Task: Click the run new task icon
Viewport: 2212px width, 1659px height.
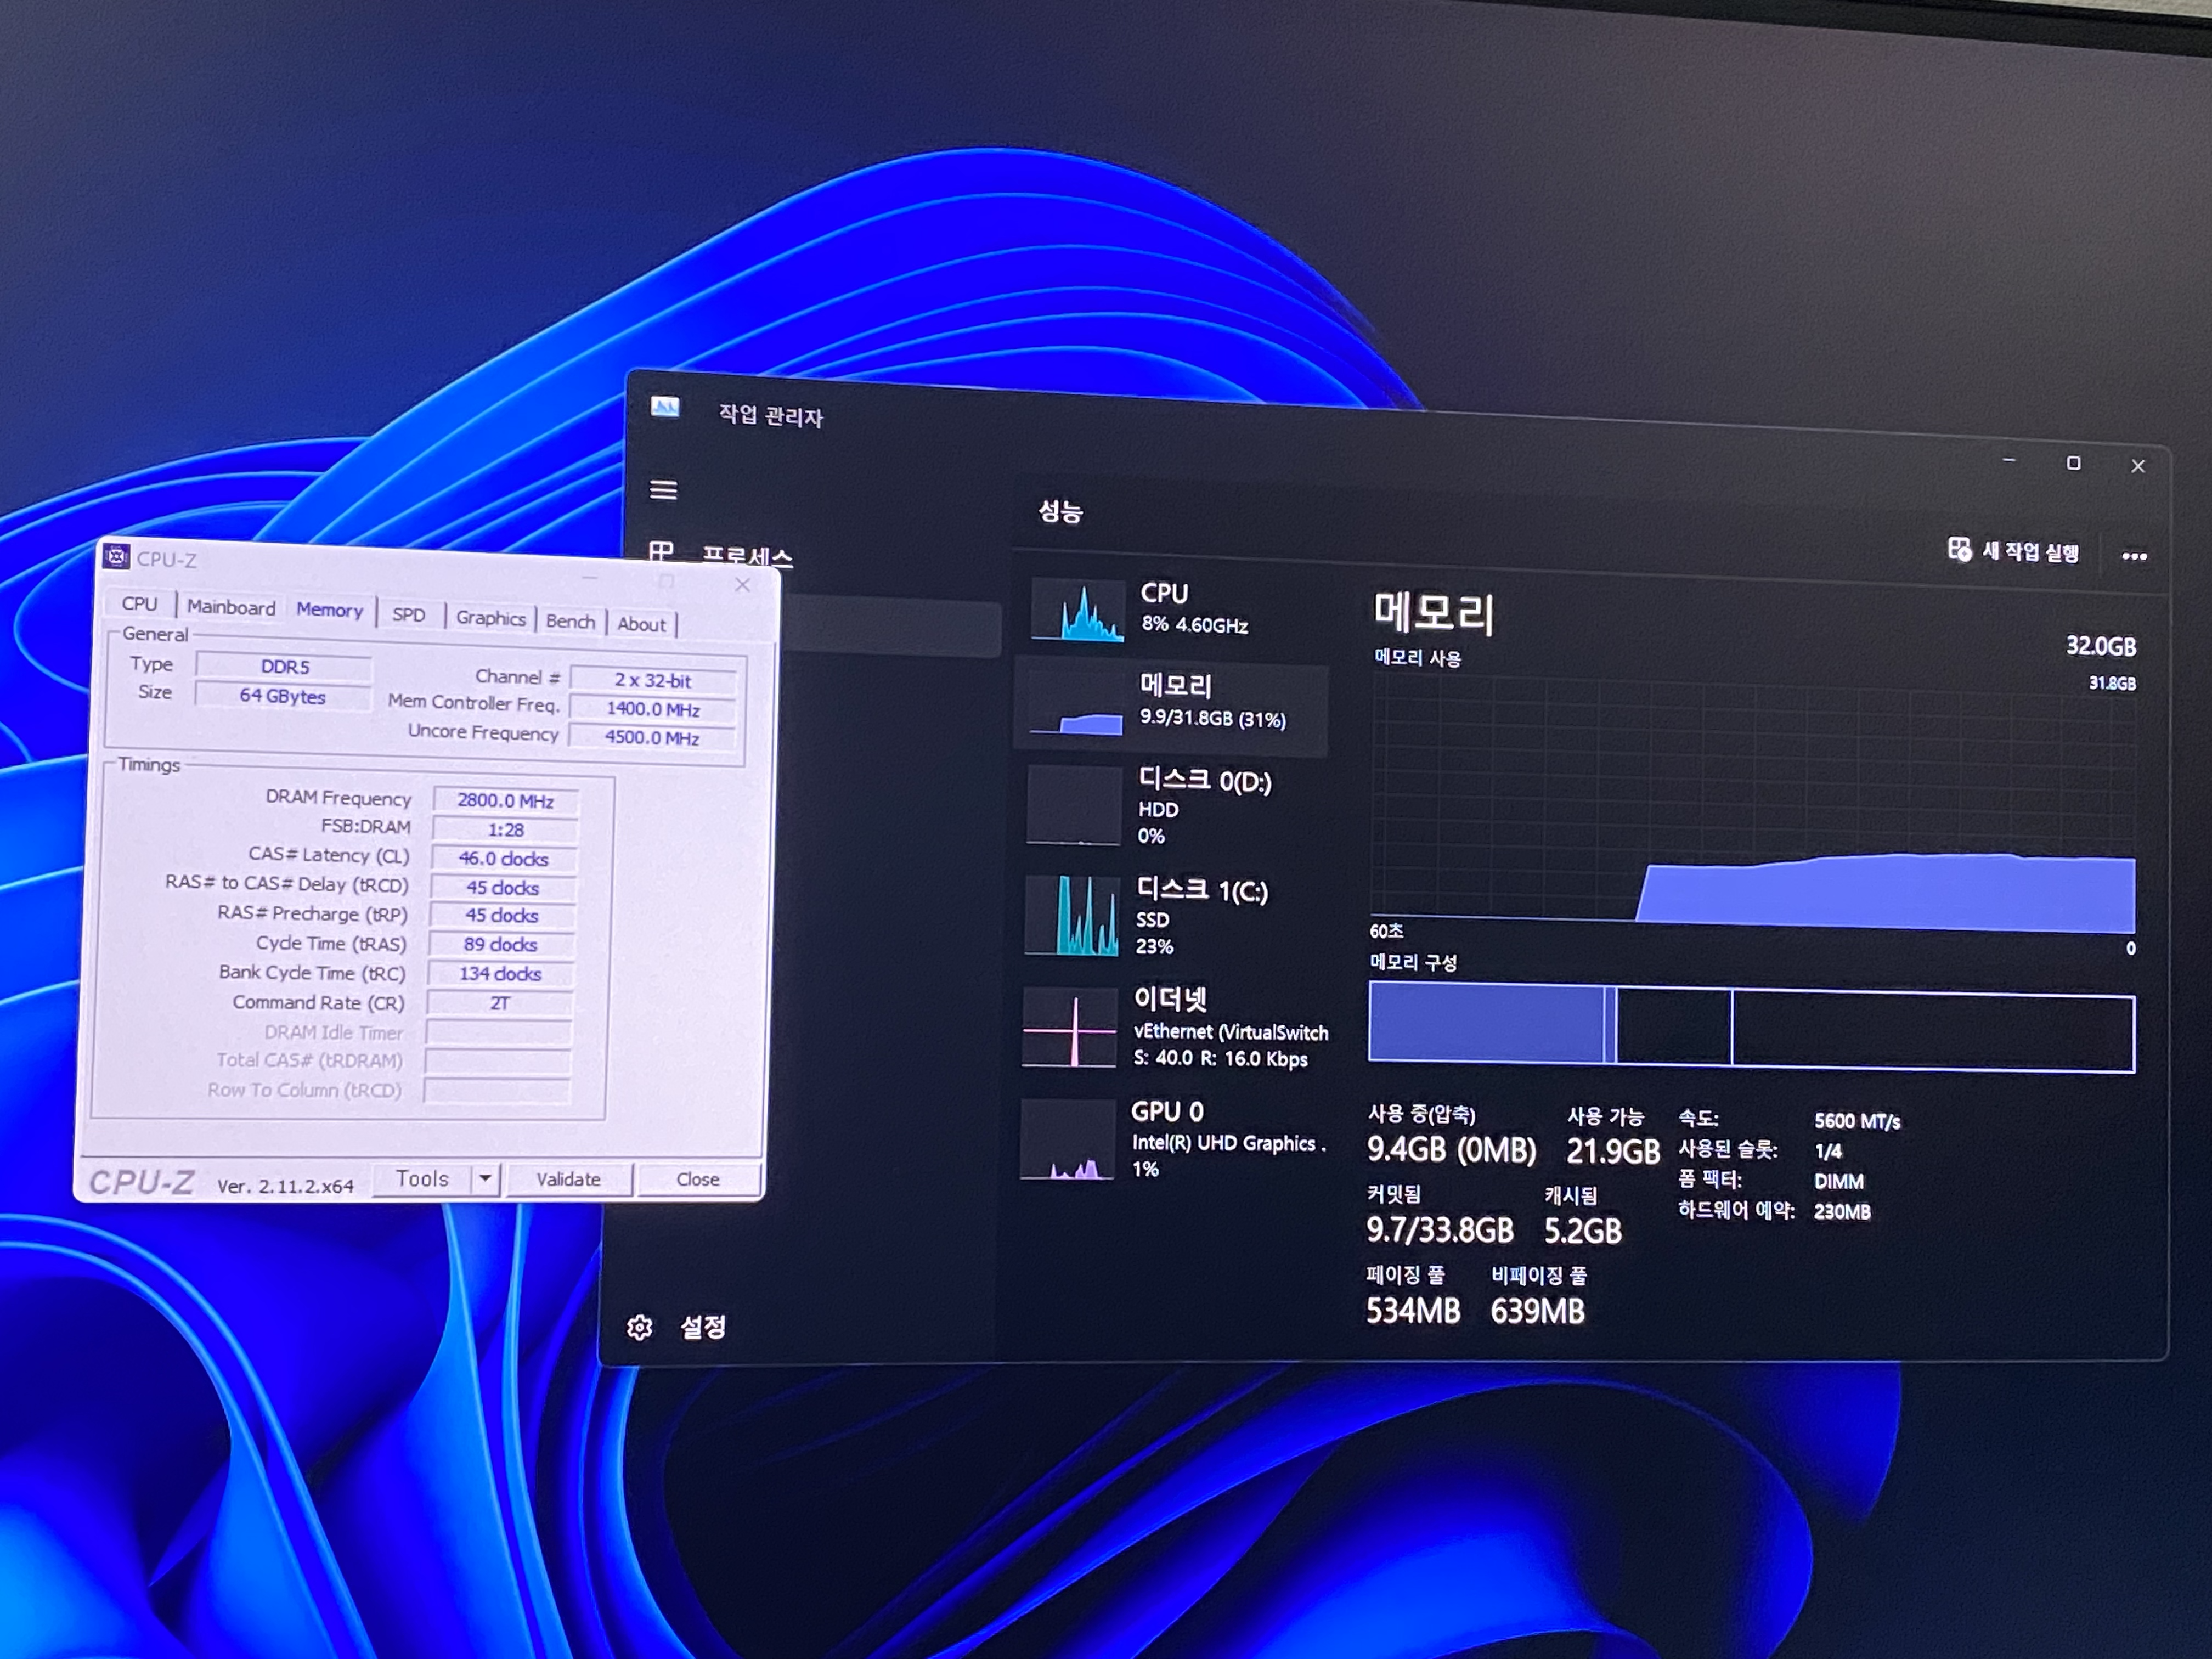Action: click(1959, 550)
